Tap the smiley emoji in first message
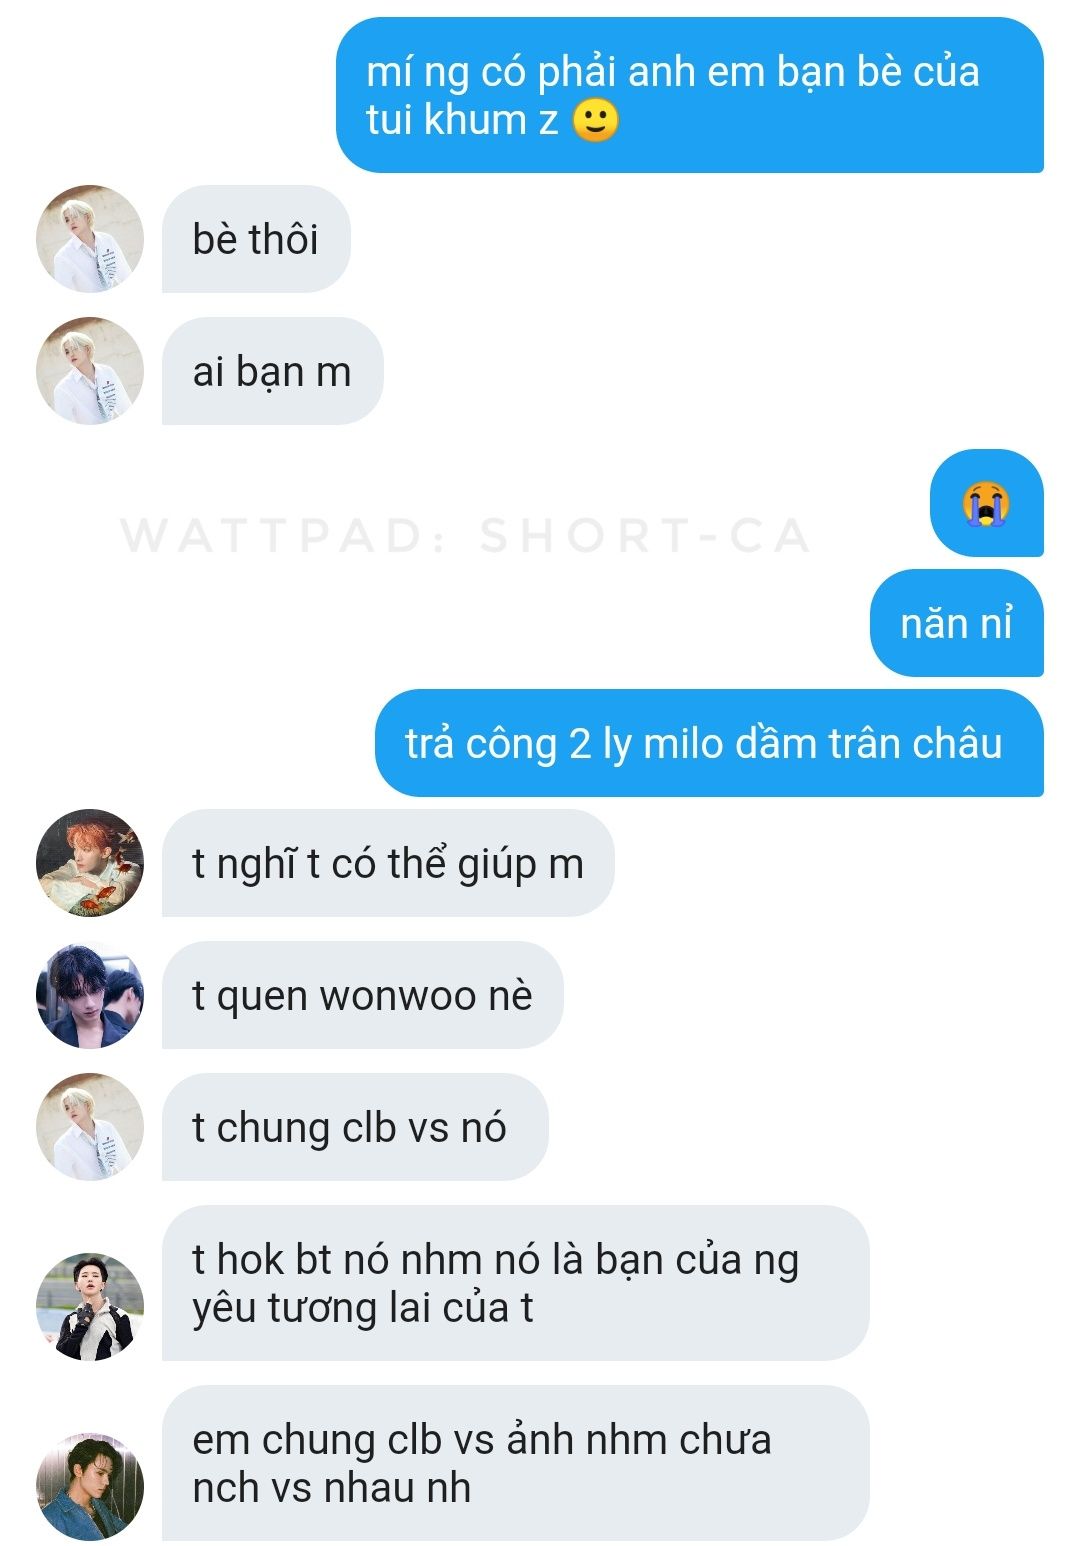 [x=596, y=121]
